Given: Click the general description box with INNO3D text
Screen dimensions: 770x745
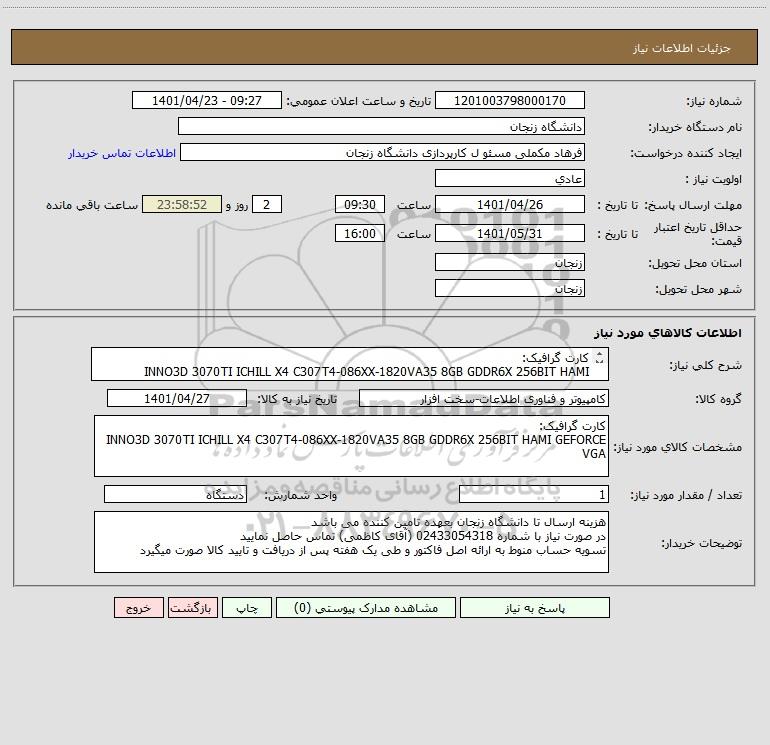Looking at the screenshot, I should [x=350, y=364].
